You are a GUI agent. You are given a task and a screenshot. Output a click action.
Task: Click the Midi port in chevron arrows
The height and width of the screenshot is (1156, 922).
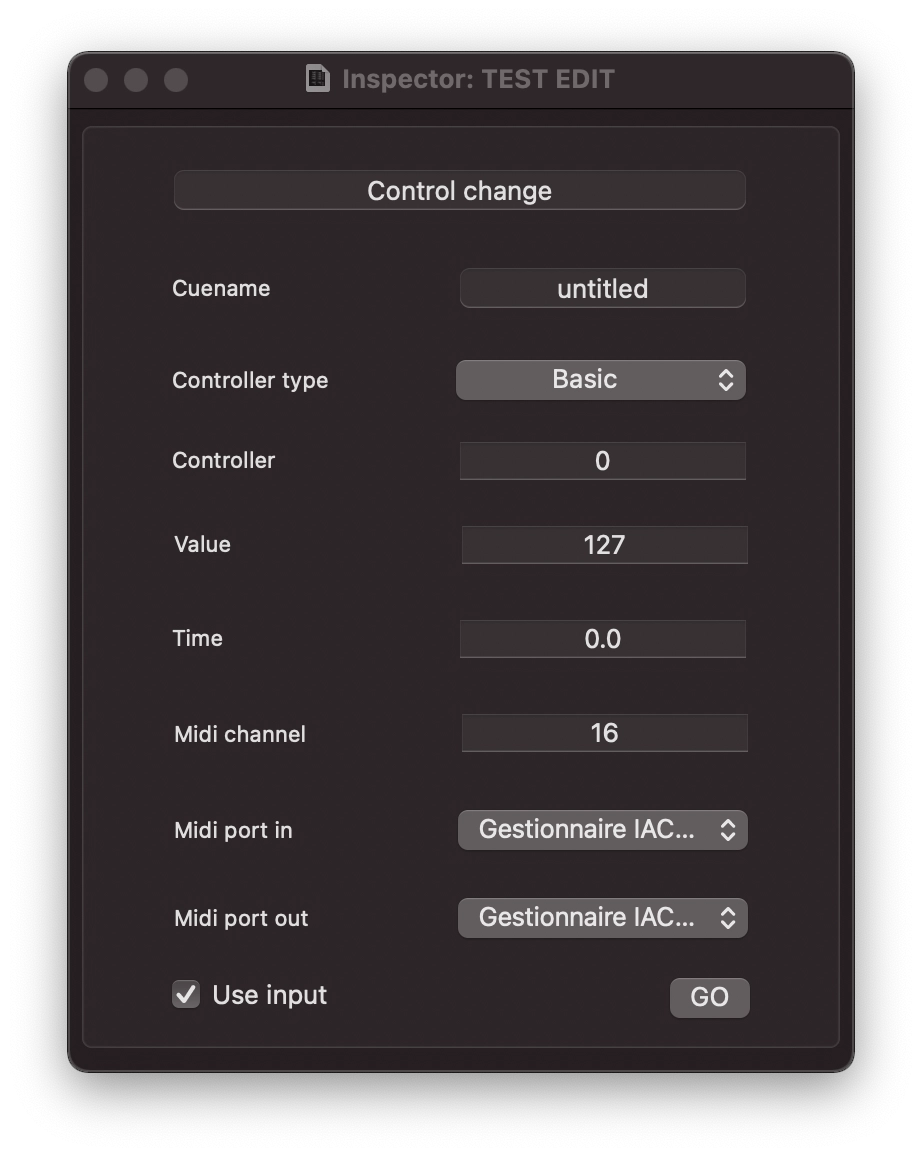pos(728,830)
